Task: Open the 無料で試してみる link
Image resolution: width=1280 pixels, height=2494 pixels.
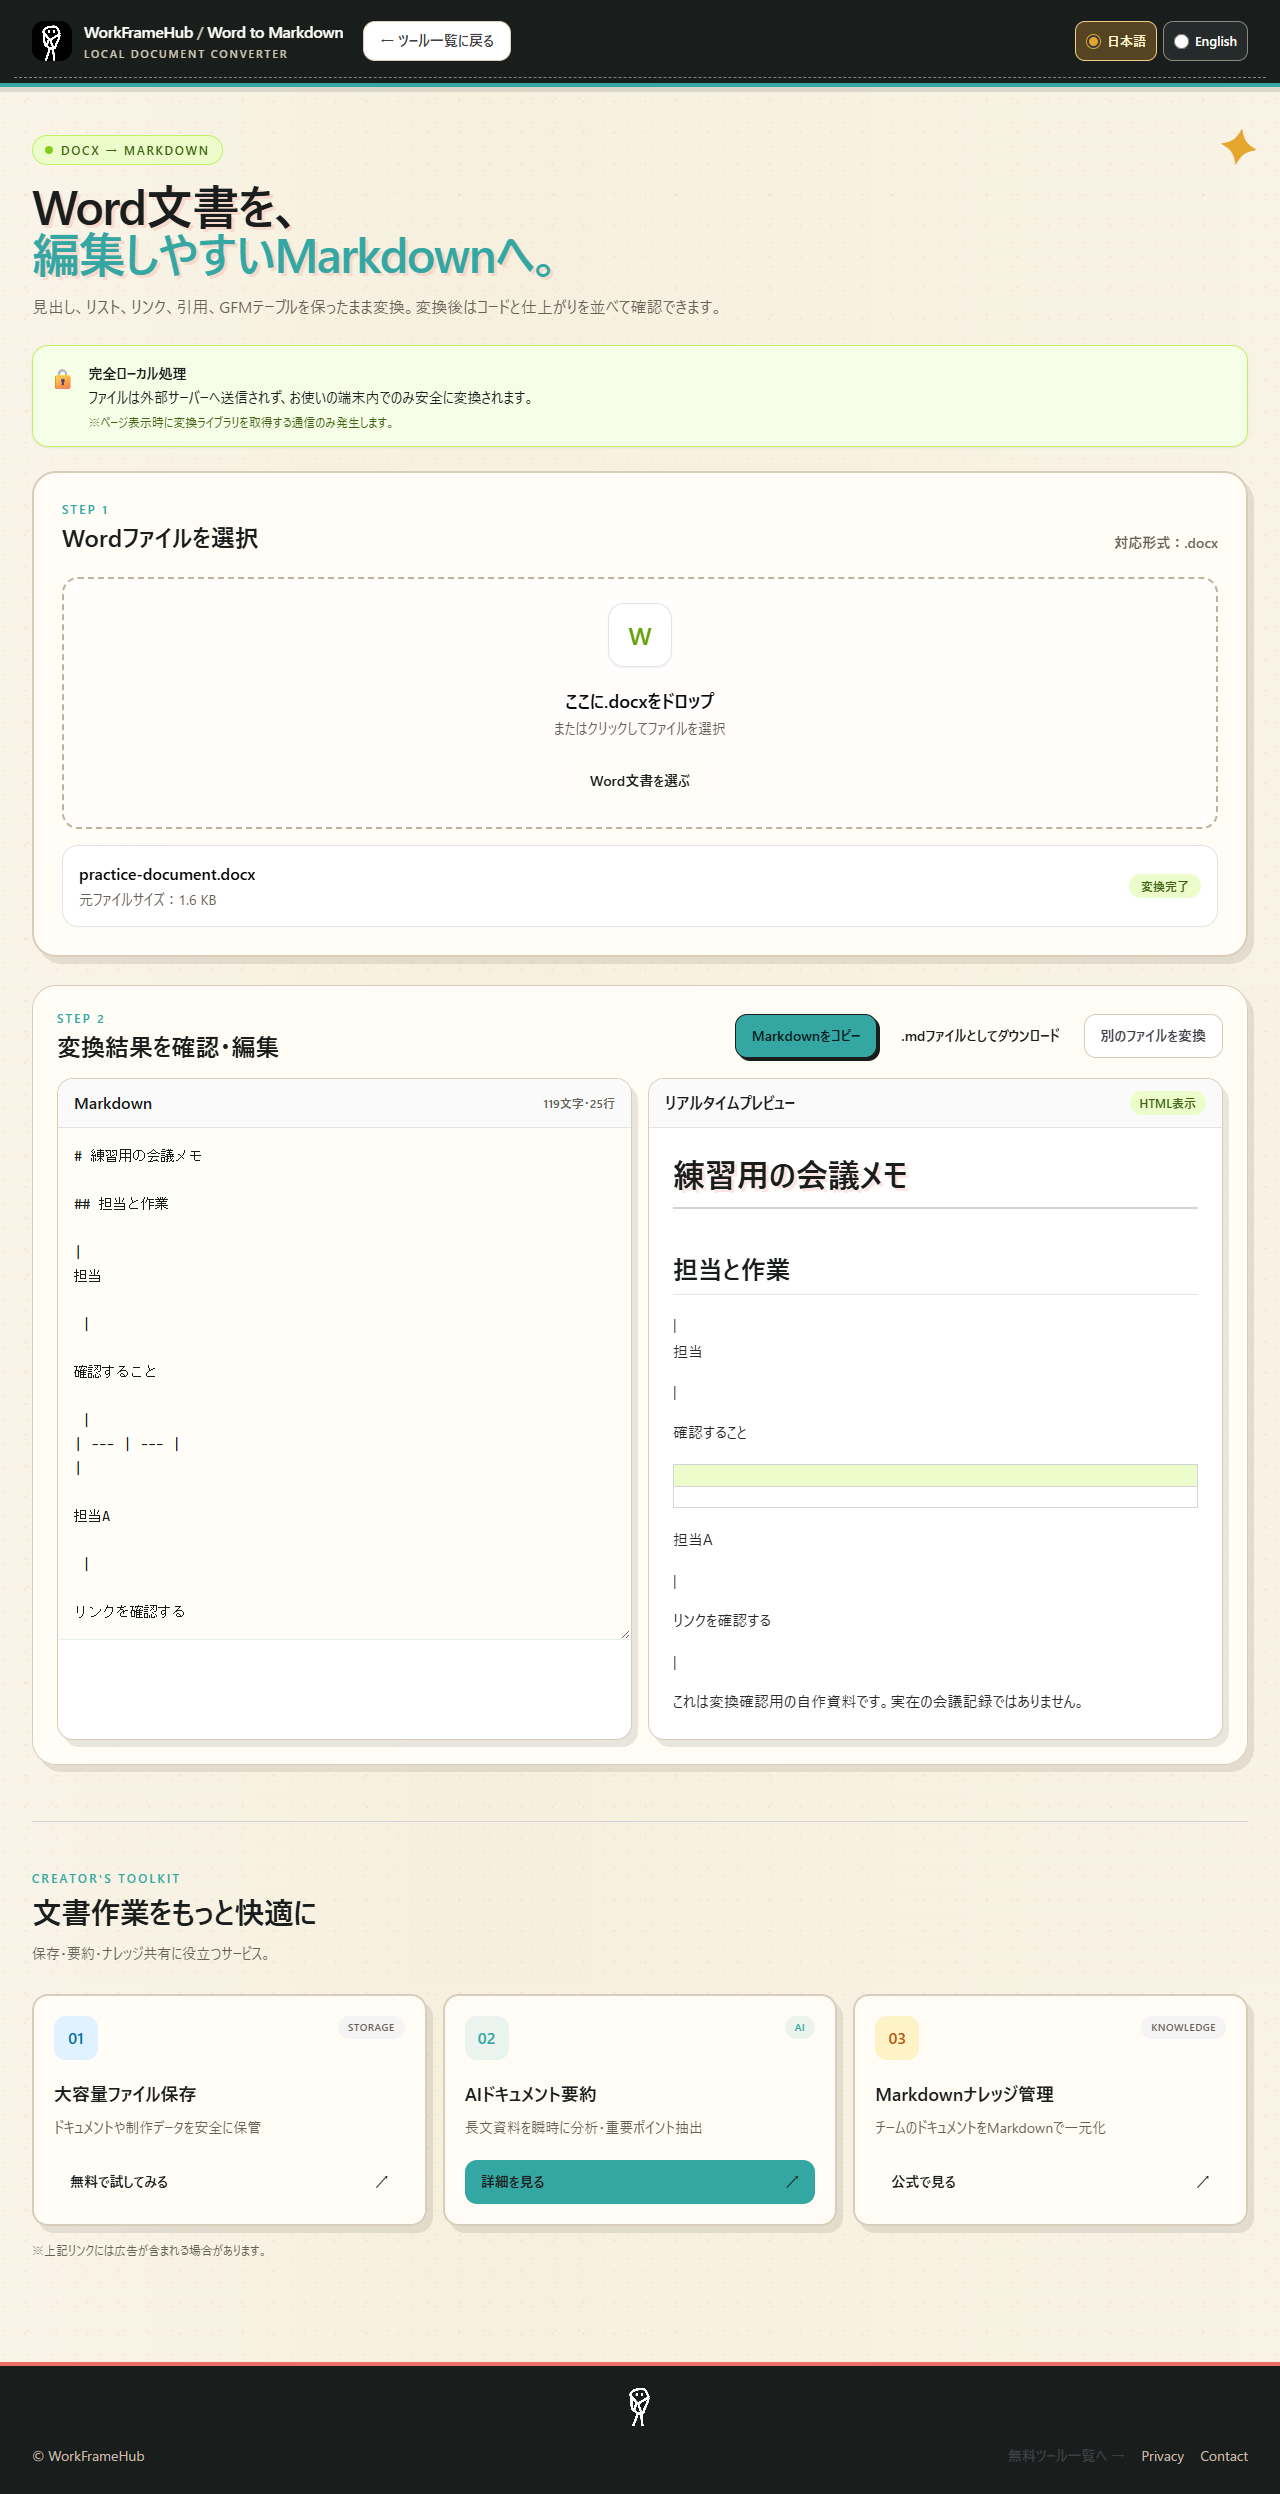Action: pyautogui.click(x=229, y=2181)
